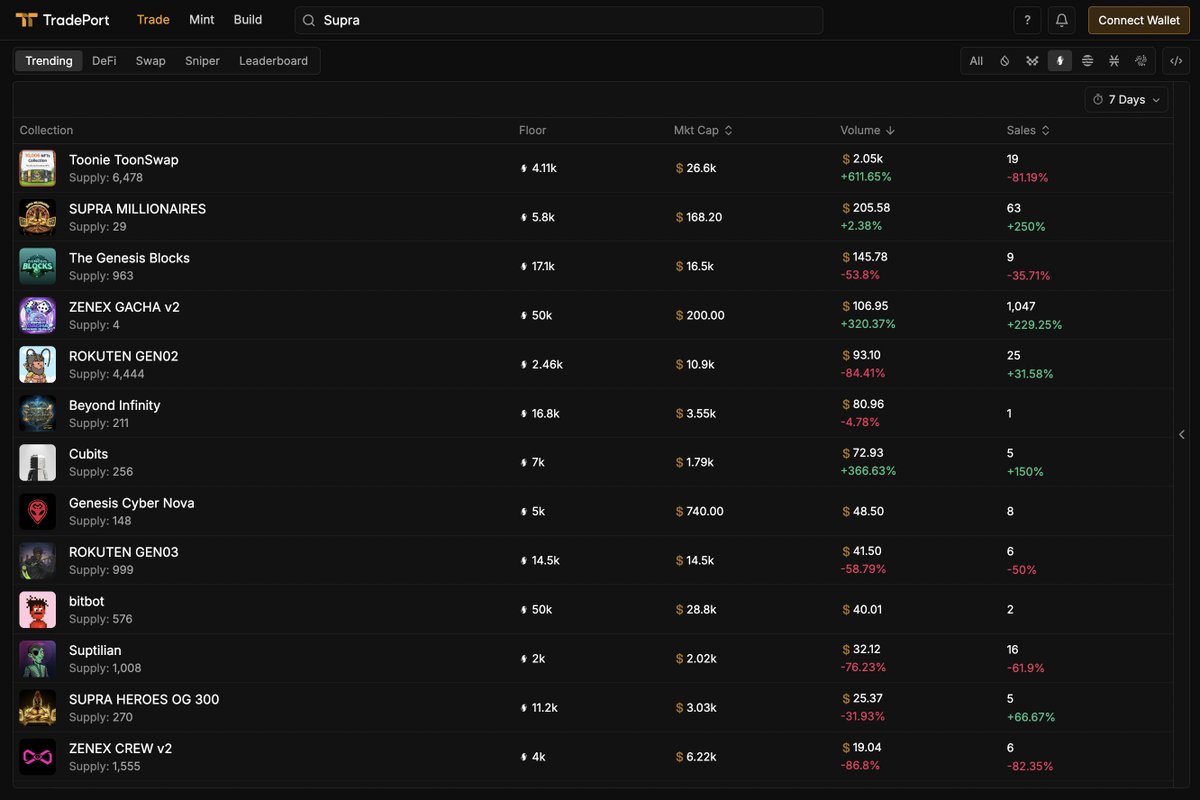Click the TradePort logo
Screen dimensions: 1200x800
tap(62, 20)
